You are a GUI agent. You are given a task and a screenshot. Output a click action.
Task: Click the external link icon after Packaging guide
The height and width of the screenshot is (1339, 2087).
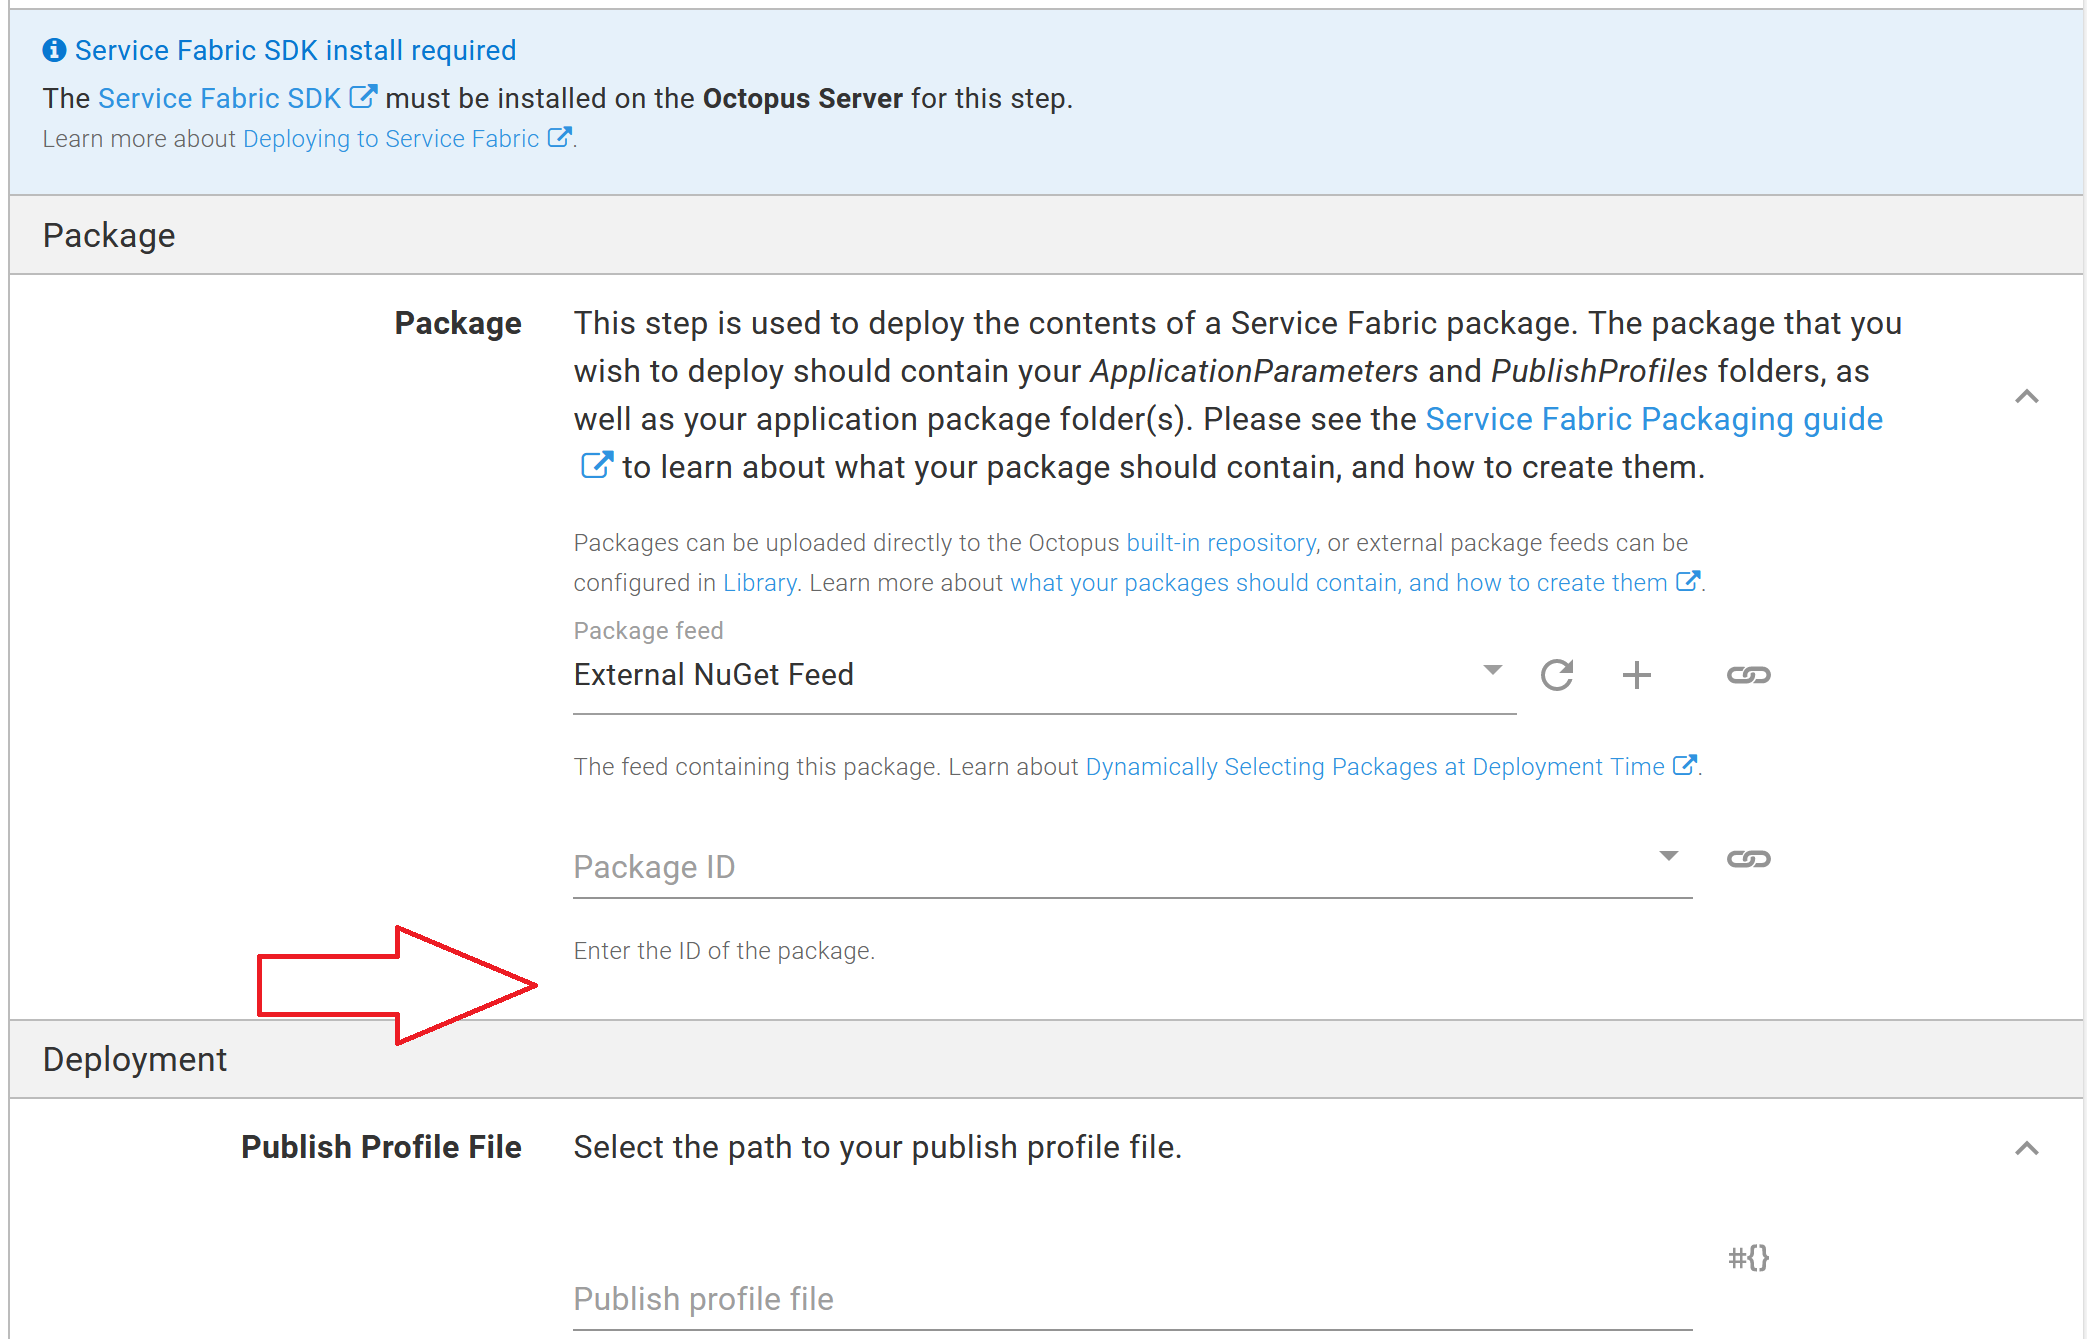coord(596,465)
